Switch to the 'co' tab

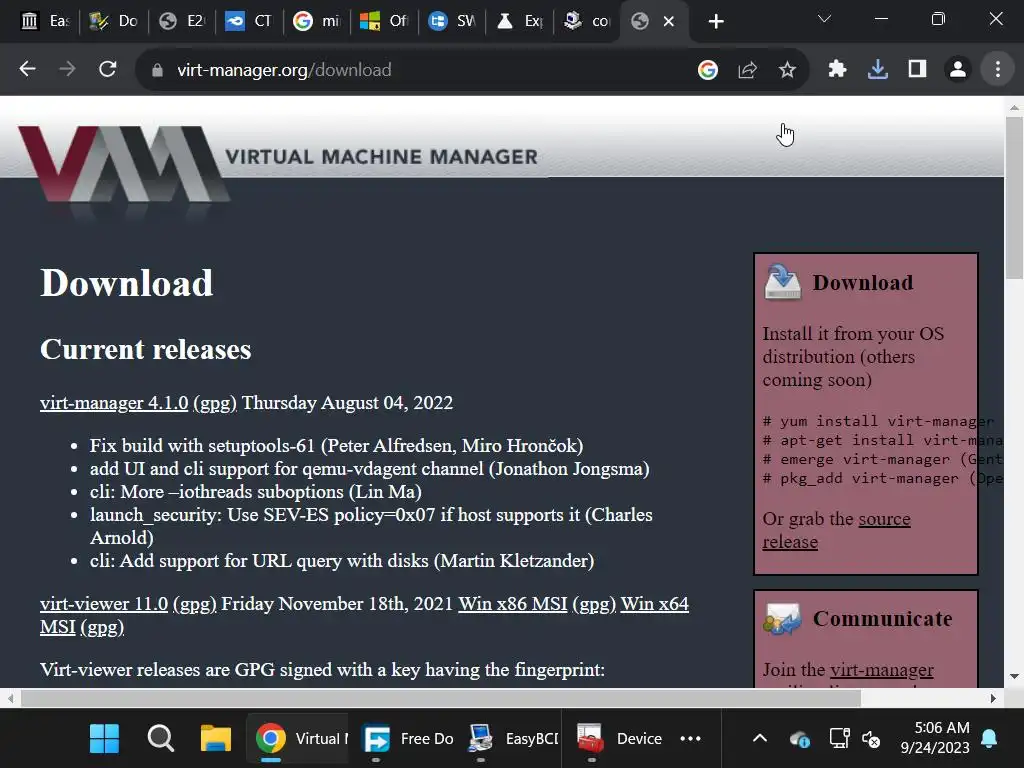pyautogui.click(x=587, y=22)
